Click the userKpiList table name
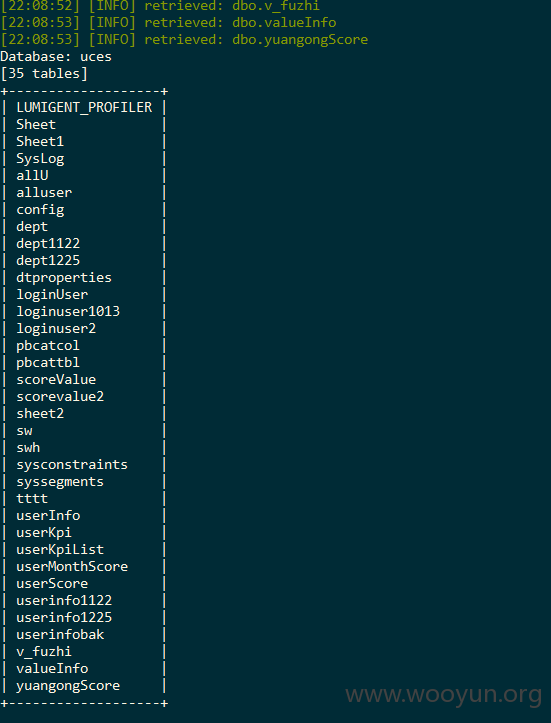Image resolution: width=551 pixels, height=723 pixels. [x=60, y=550]
